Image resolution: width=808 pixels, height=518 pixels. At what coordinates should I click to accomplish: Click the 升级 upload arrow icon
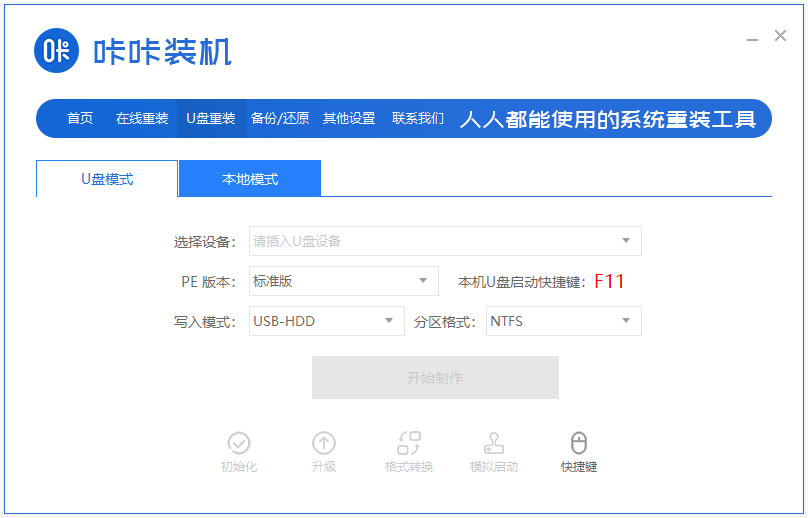click(324, 443)
